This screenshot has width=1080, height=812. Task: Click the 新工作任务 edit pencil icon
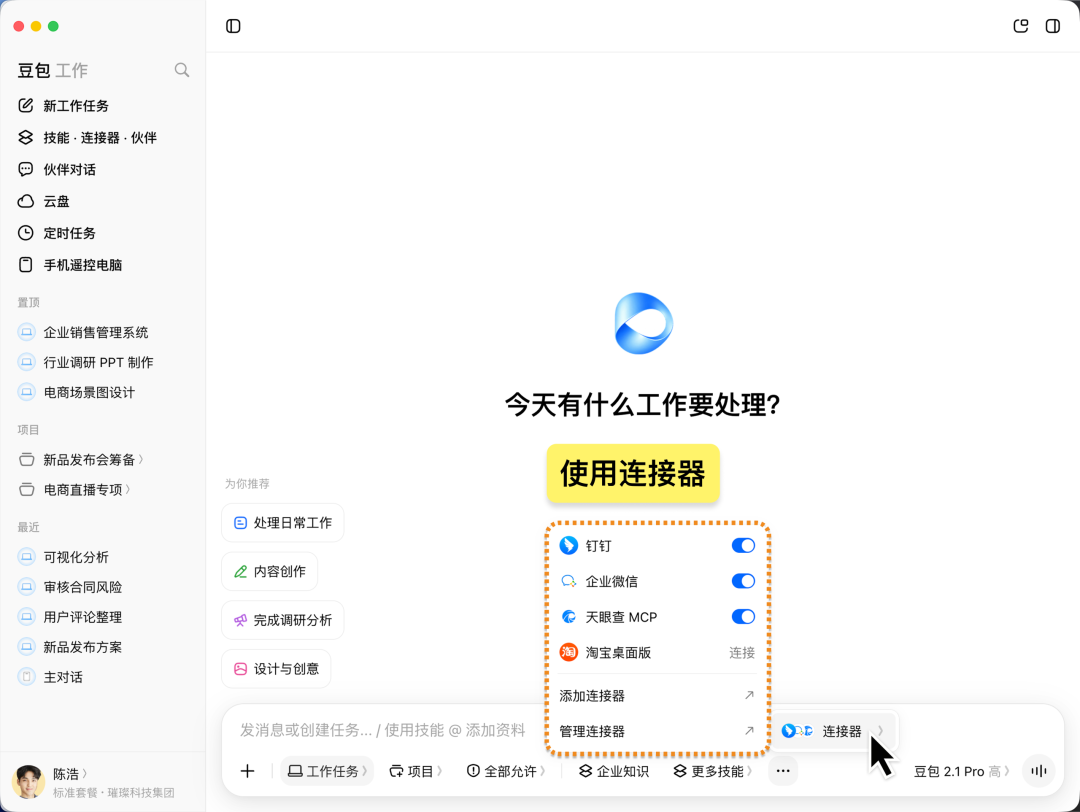click(25, 105)
